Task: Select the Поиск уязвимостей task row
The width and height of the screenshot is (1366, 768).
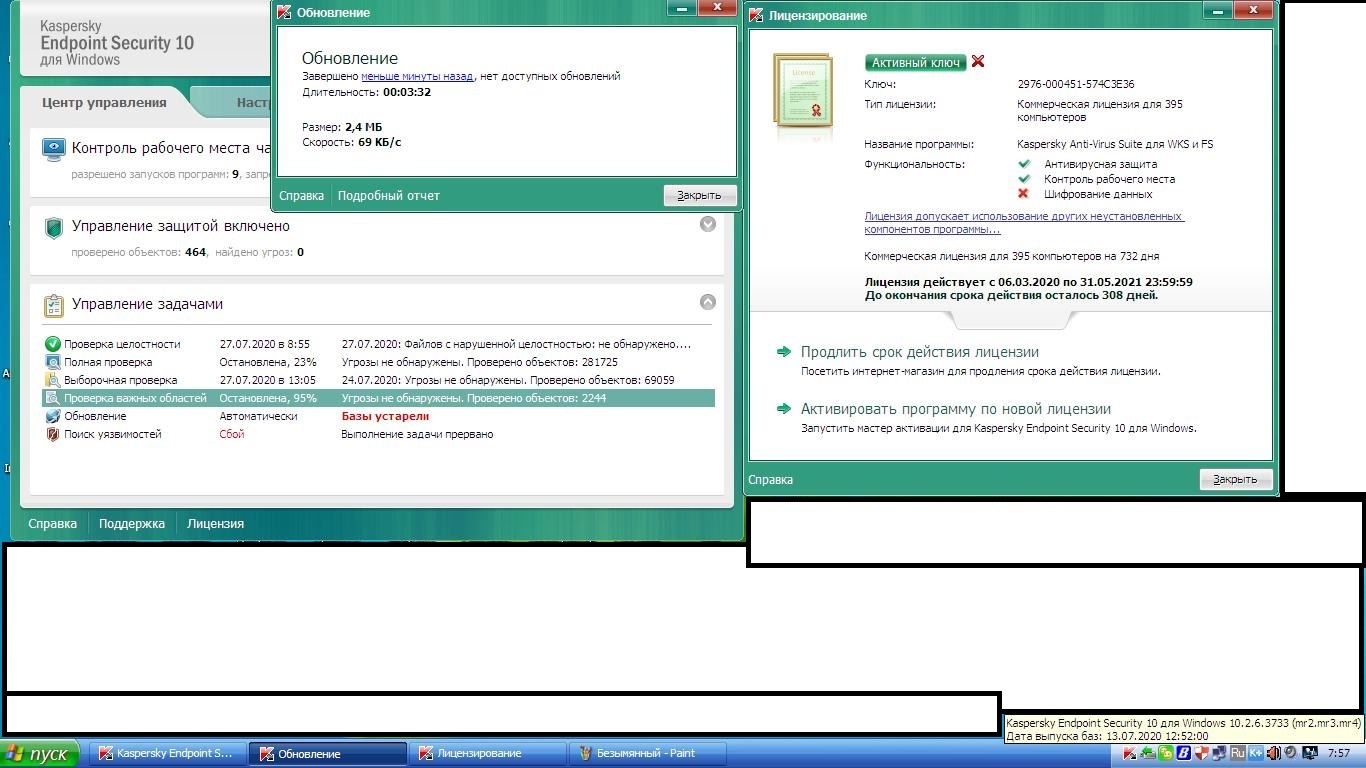Action: pyautogui.click(x=378, y=434)
